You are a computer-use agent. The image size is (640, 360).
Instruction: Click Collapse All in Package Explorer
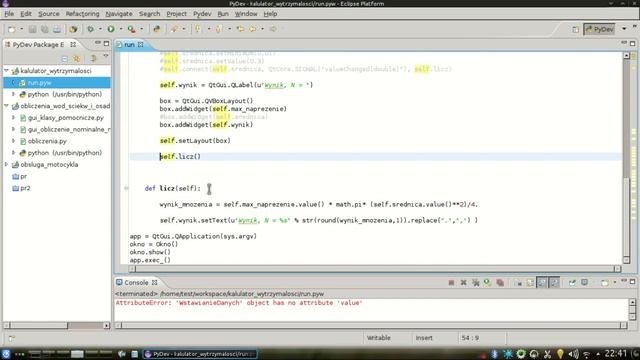[64, 58]
